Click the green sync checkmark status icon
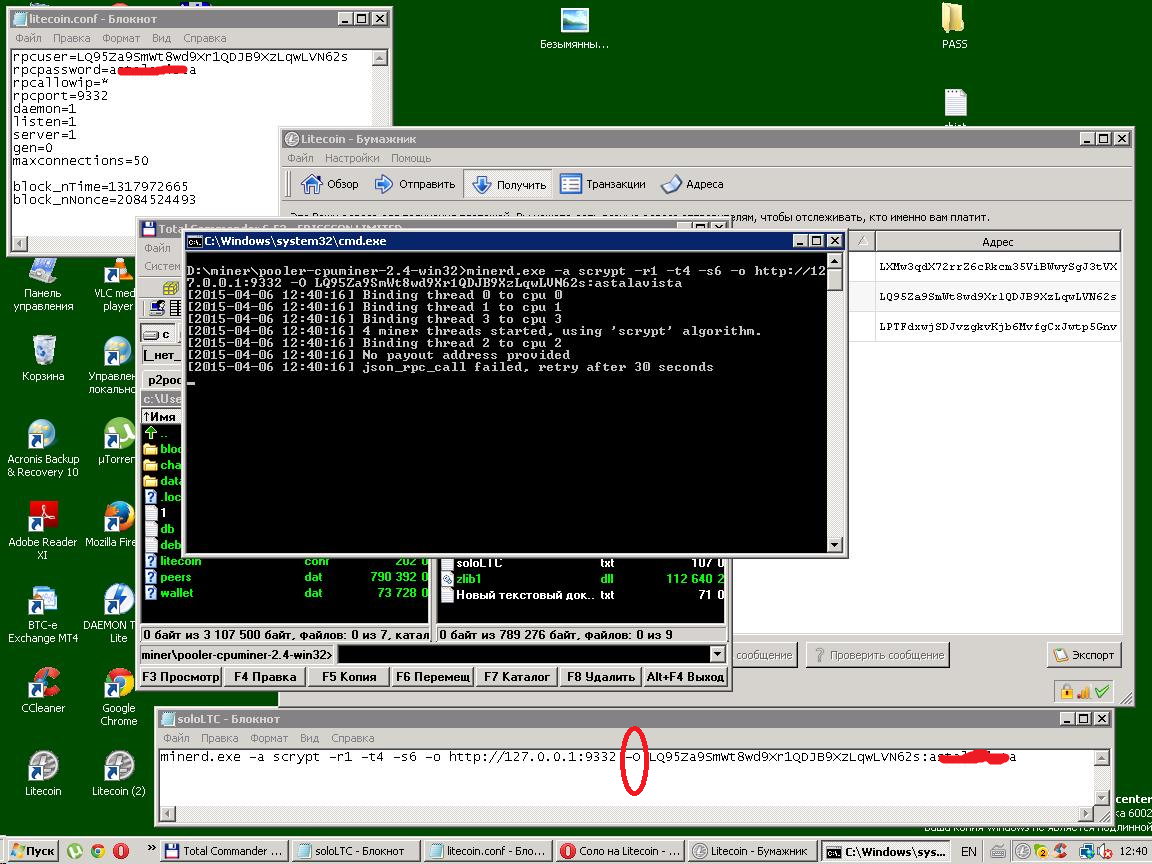 (1101, 691)
